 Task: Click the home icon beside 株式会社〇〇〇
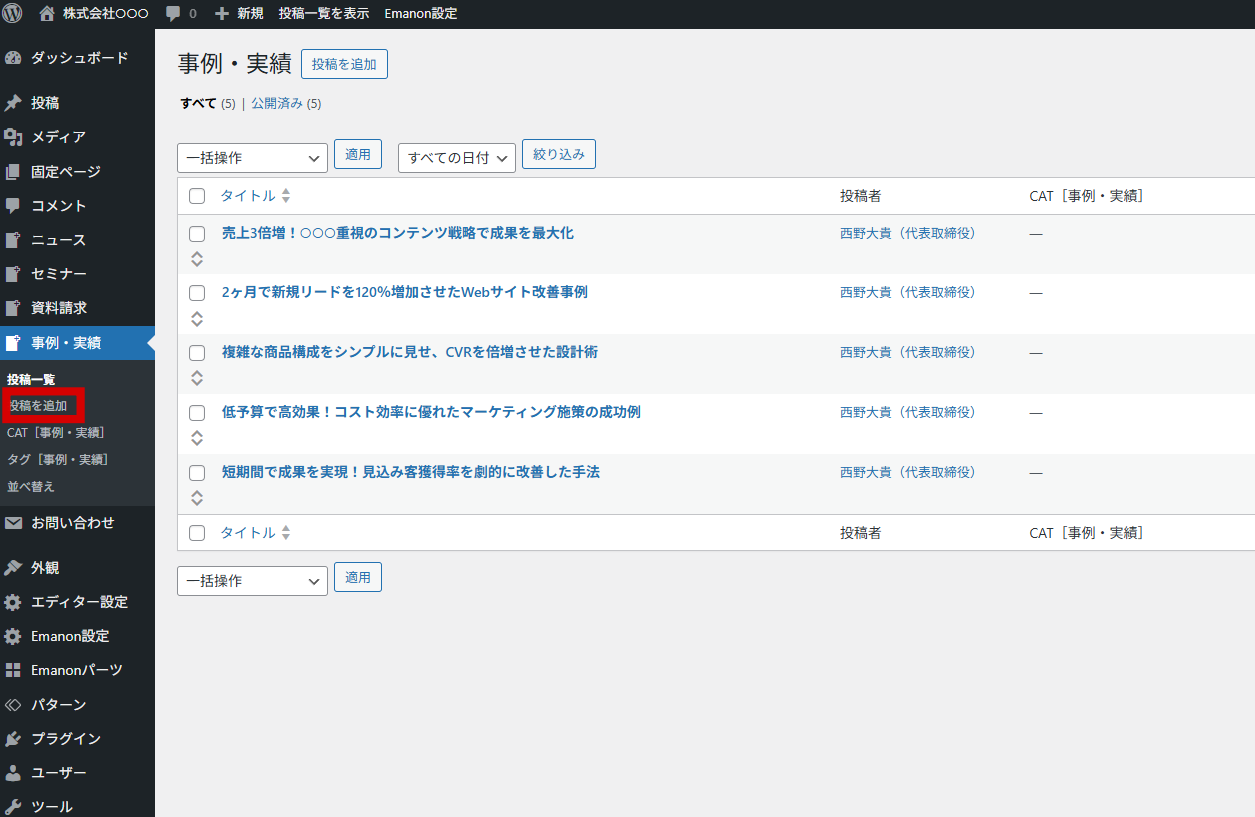tap(47, 14)
